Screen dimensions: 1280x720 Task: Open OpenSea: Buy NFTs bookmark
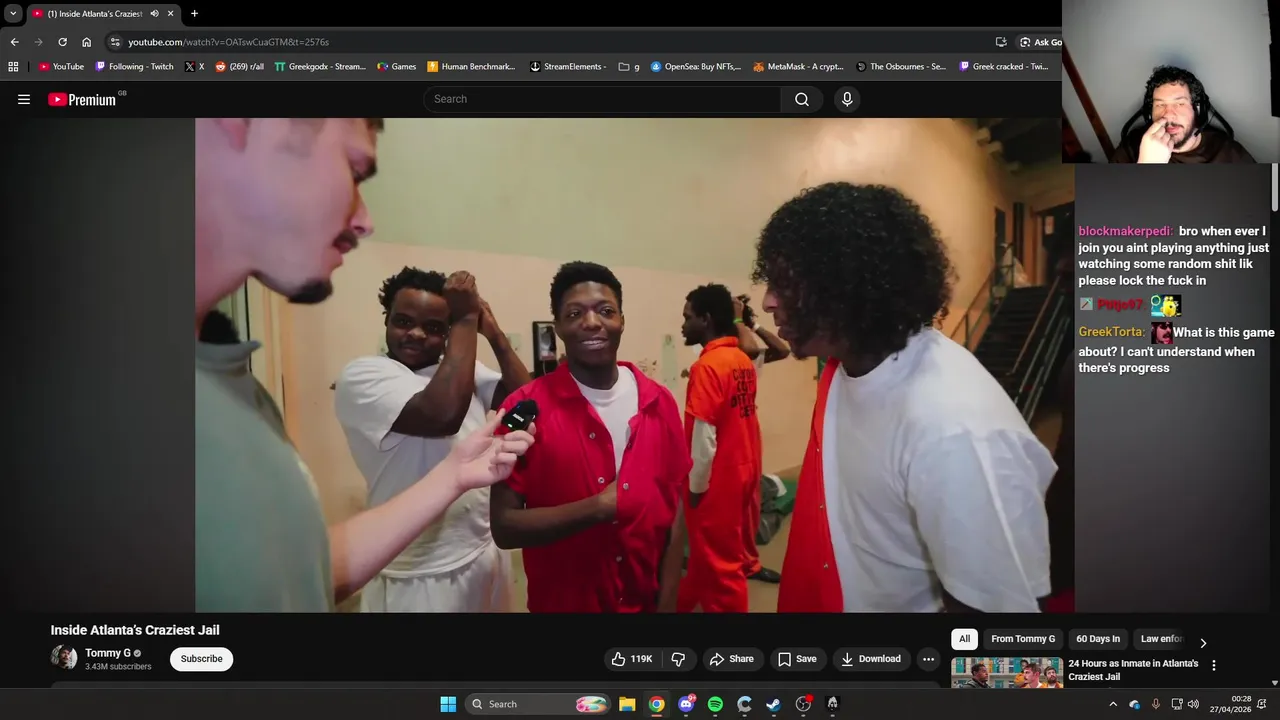point(696,67)
